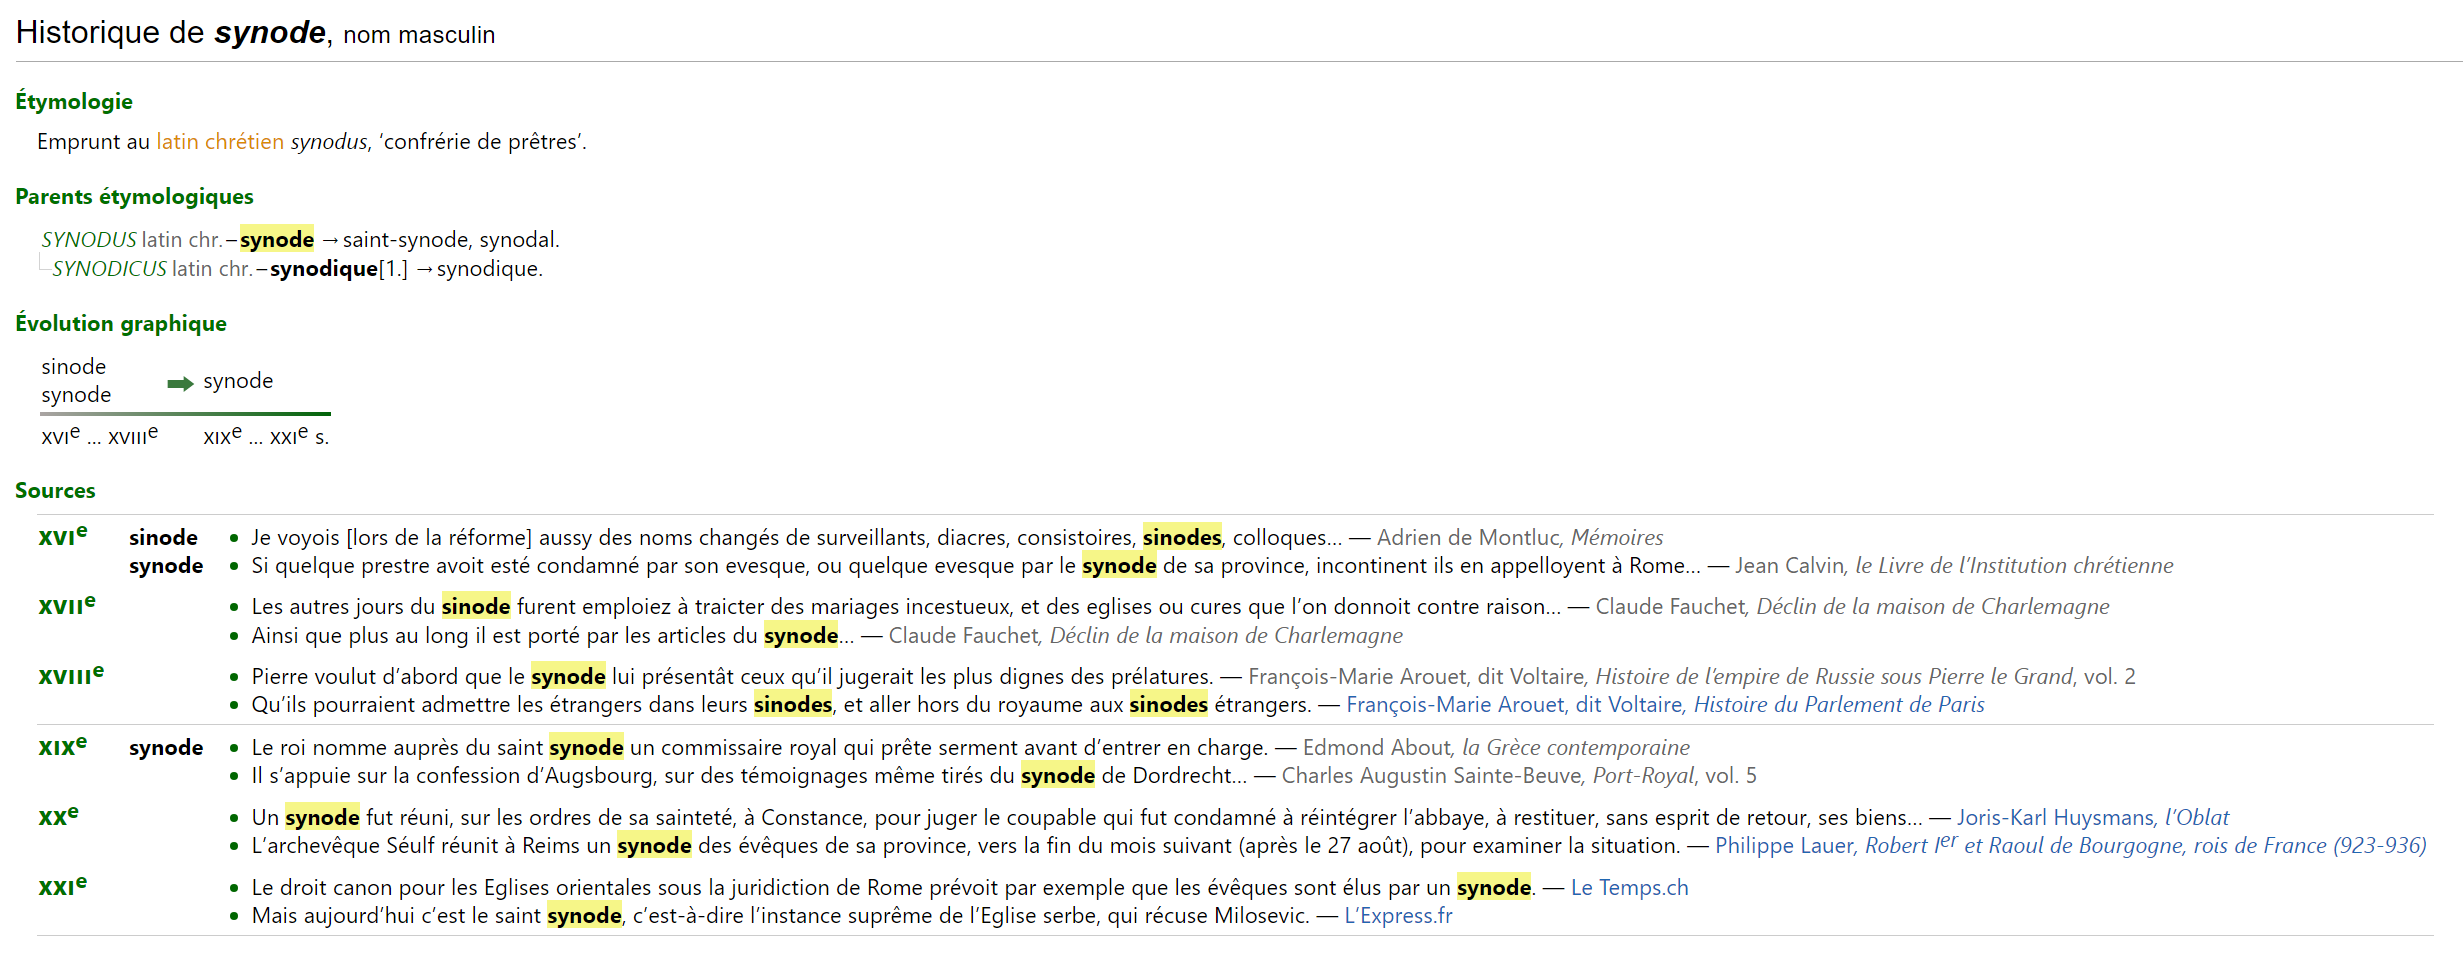This screenshot has height=975, width=2463.
Task: Click 'SYNODUS' in the etymology tree
Action: 89,240
